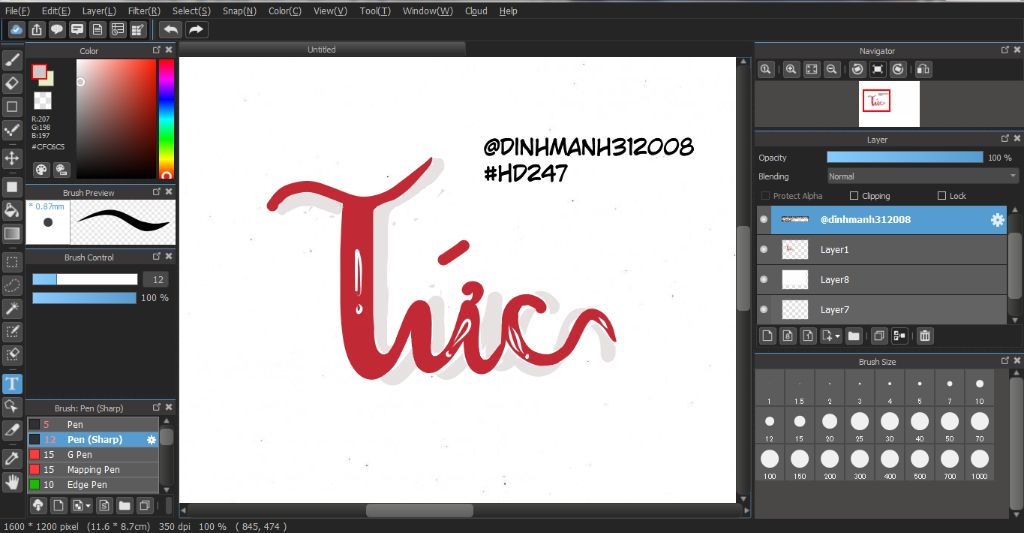Check the Protect Alpha option
Screen dimensions: 1024x533
click(x=765, y=196)
